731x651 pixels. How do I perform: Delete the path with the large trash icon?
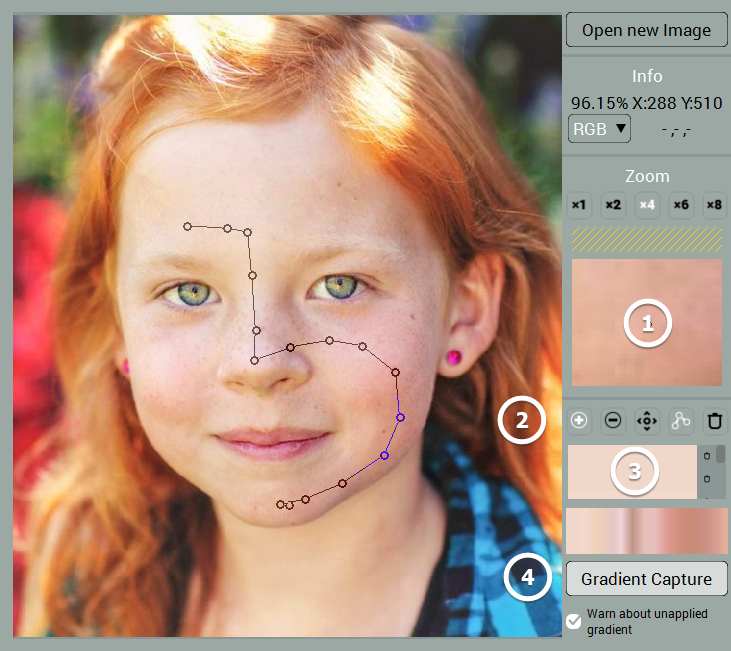715,421
